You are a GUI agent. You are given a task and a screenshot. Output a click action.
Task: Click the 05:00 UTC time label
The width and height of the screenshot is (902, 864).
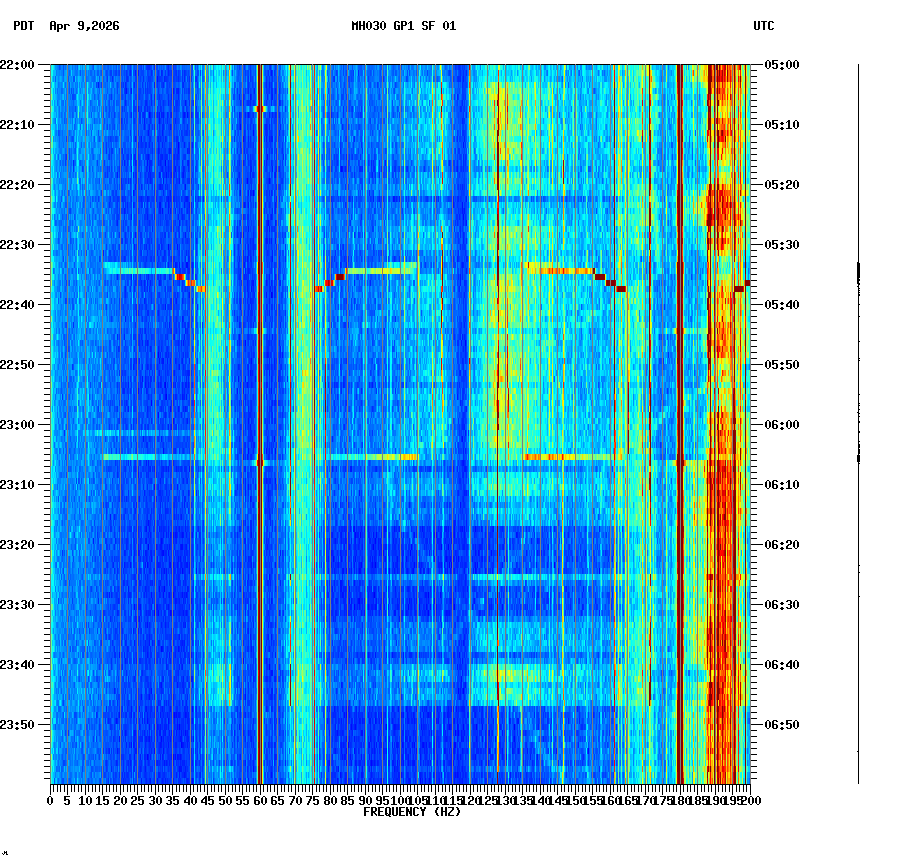(782, 65)
